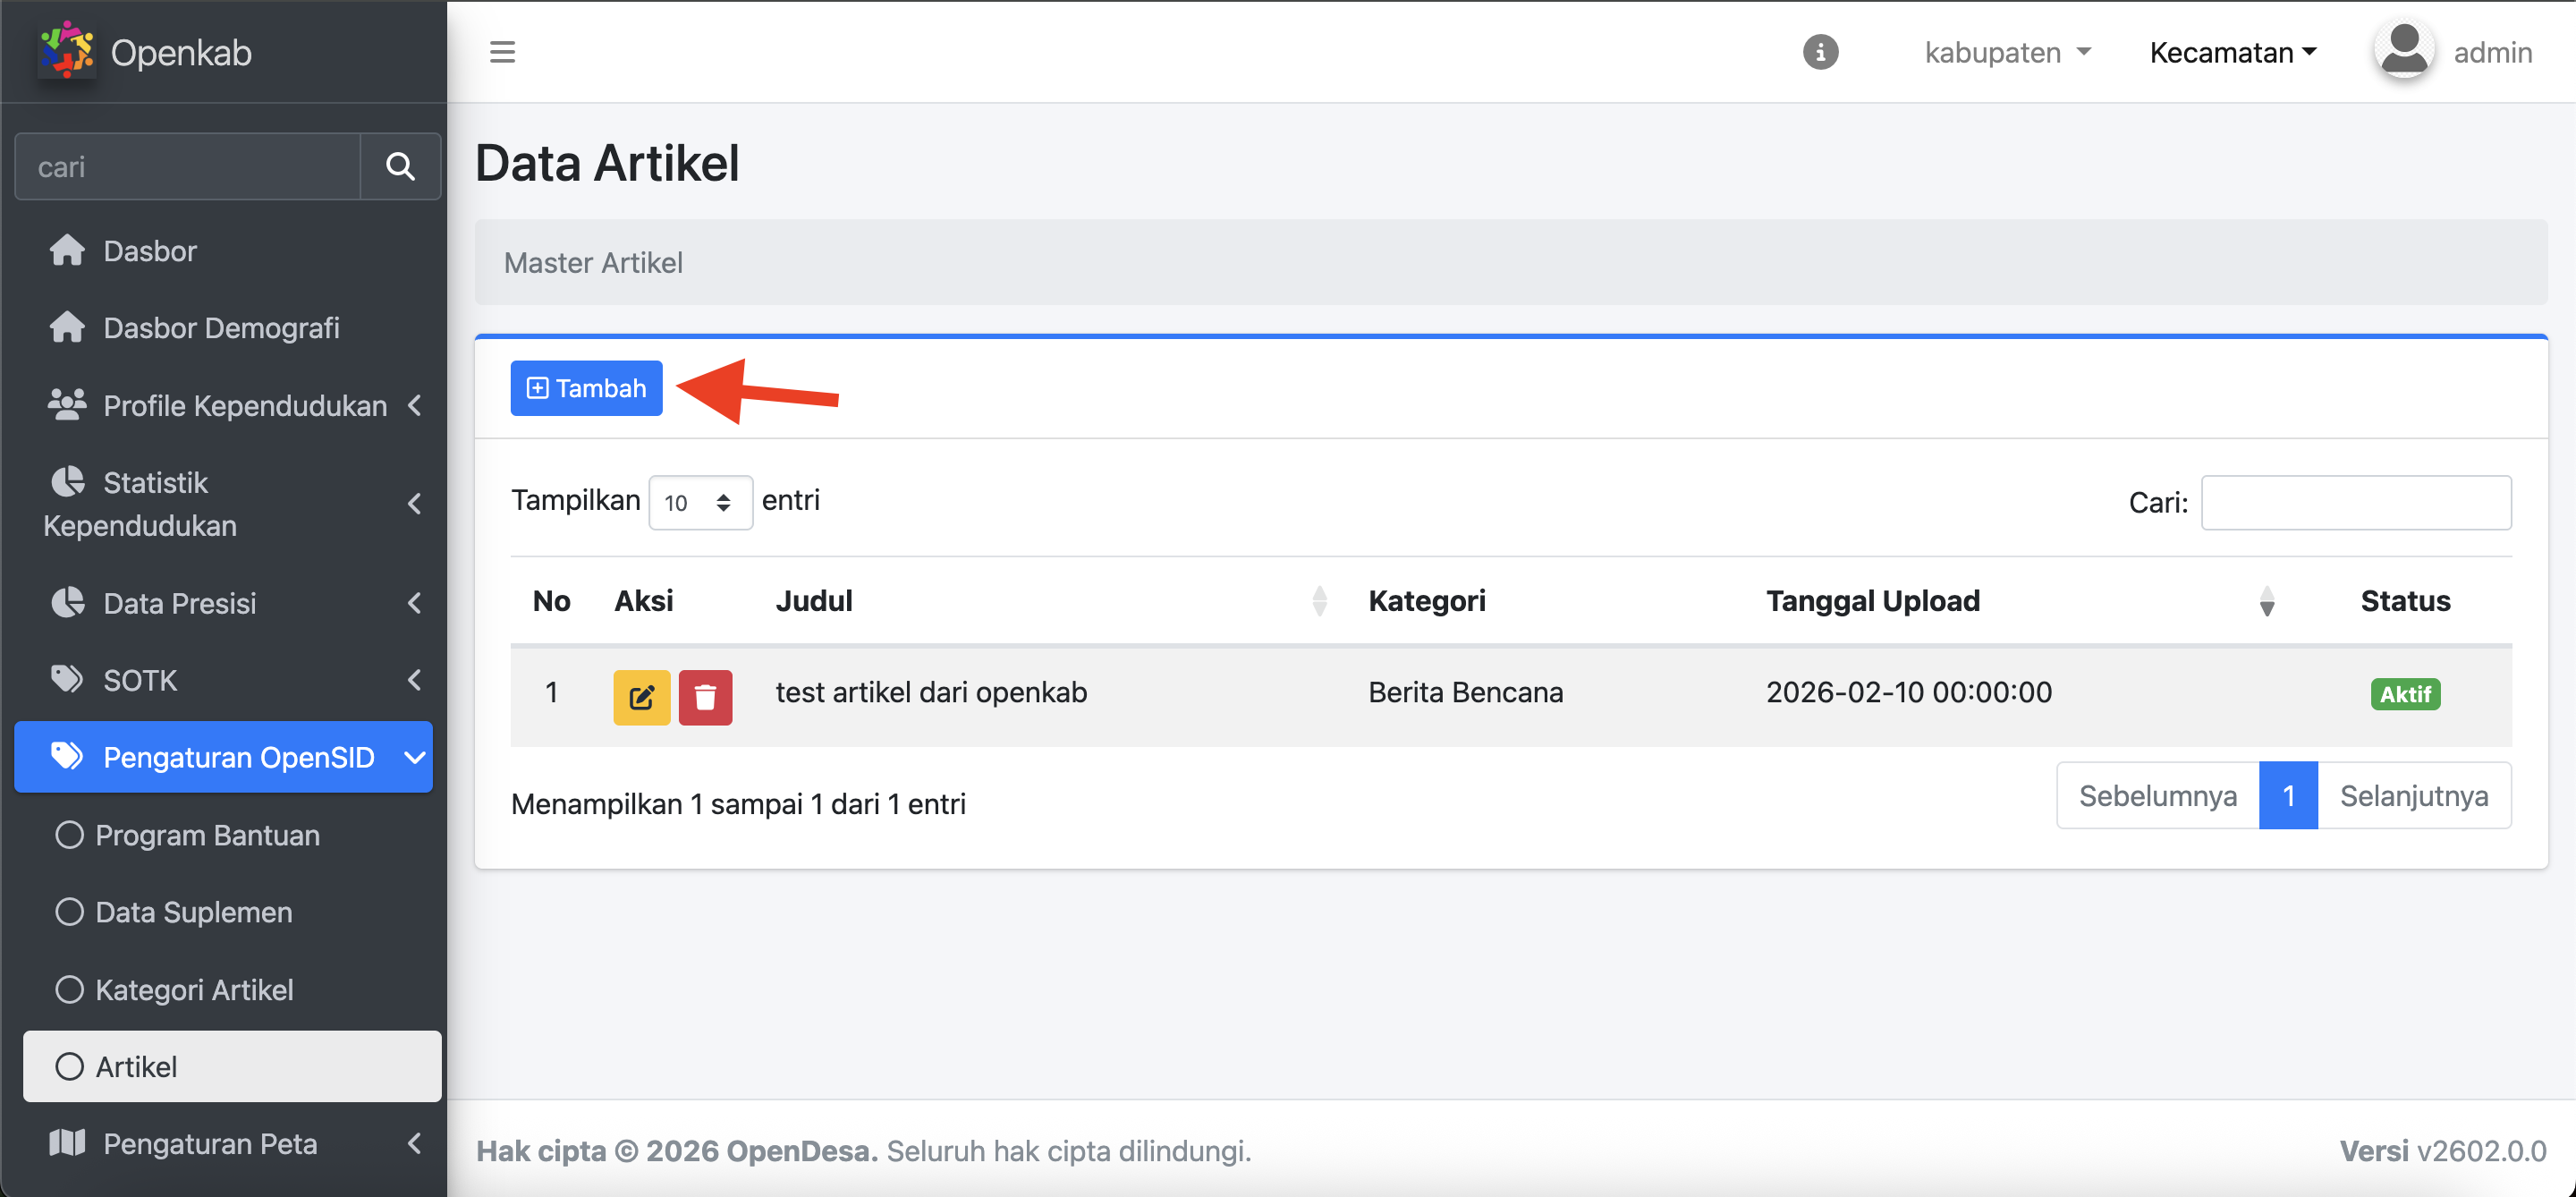
Task: Click the Openkab logo
Action: click(66, 52)
